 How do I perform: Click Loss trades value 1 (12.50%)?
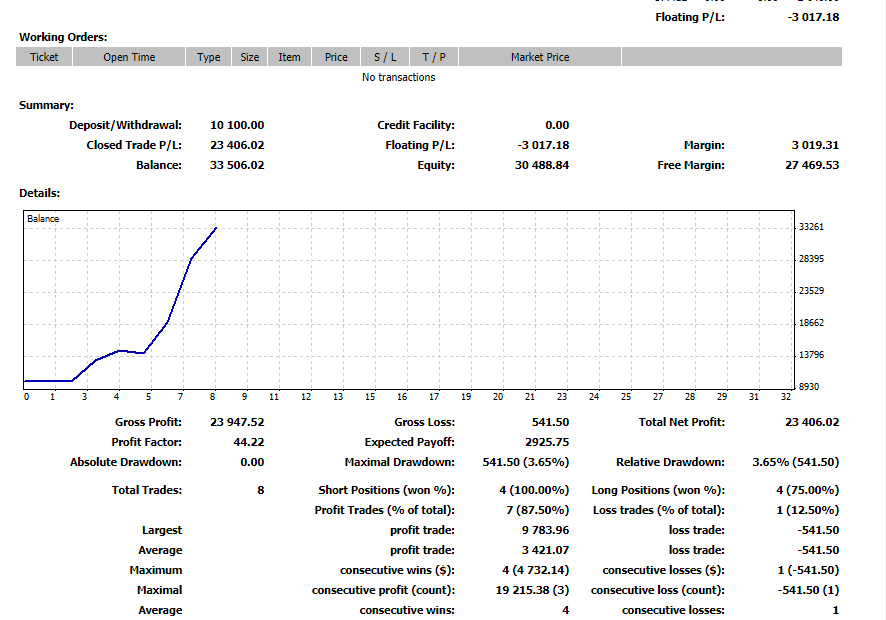coord(807,510)
